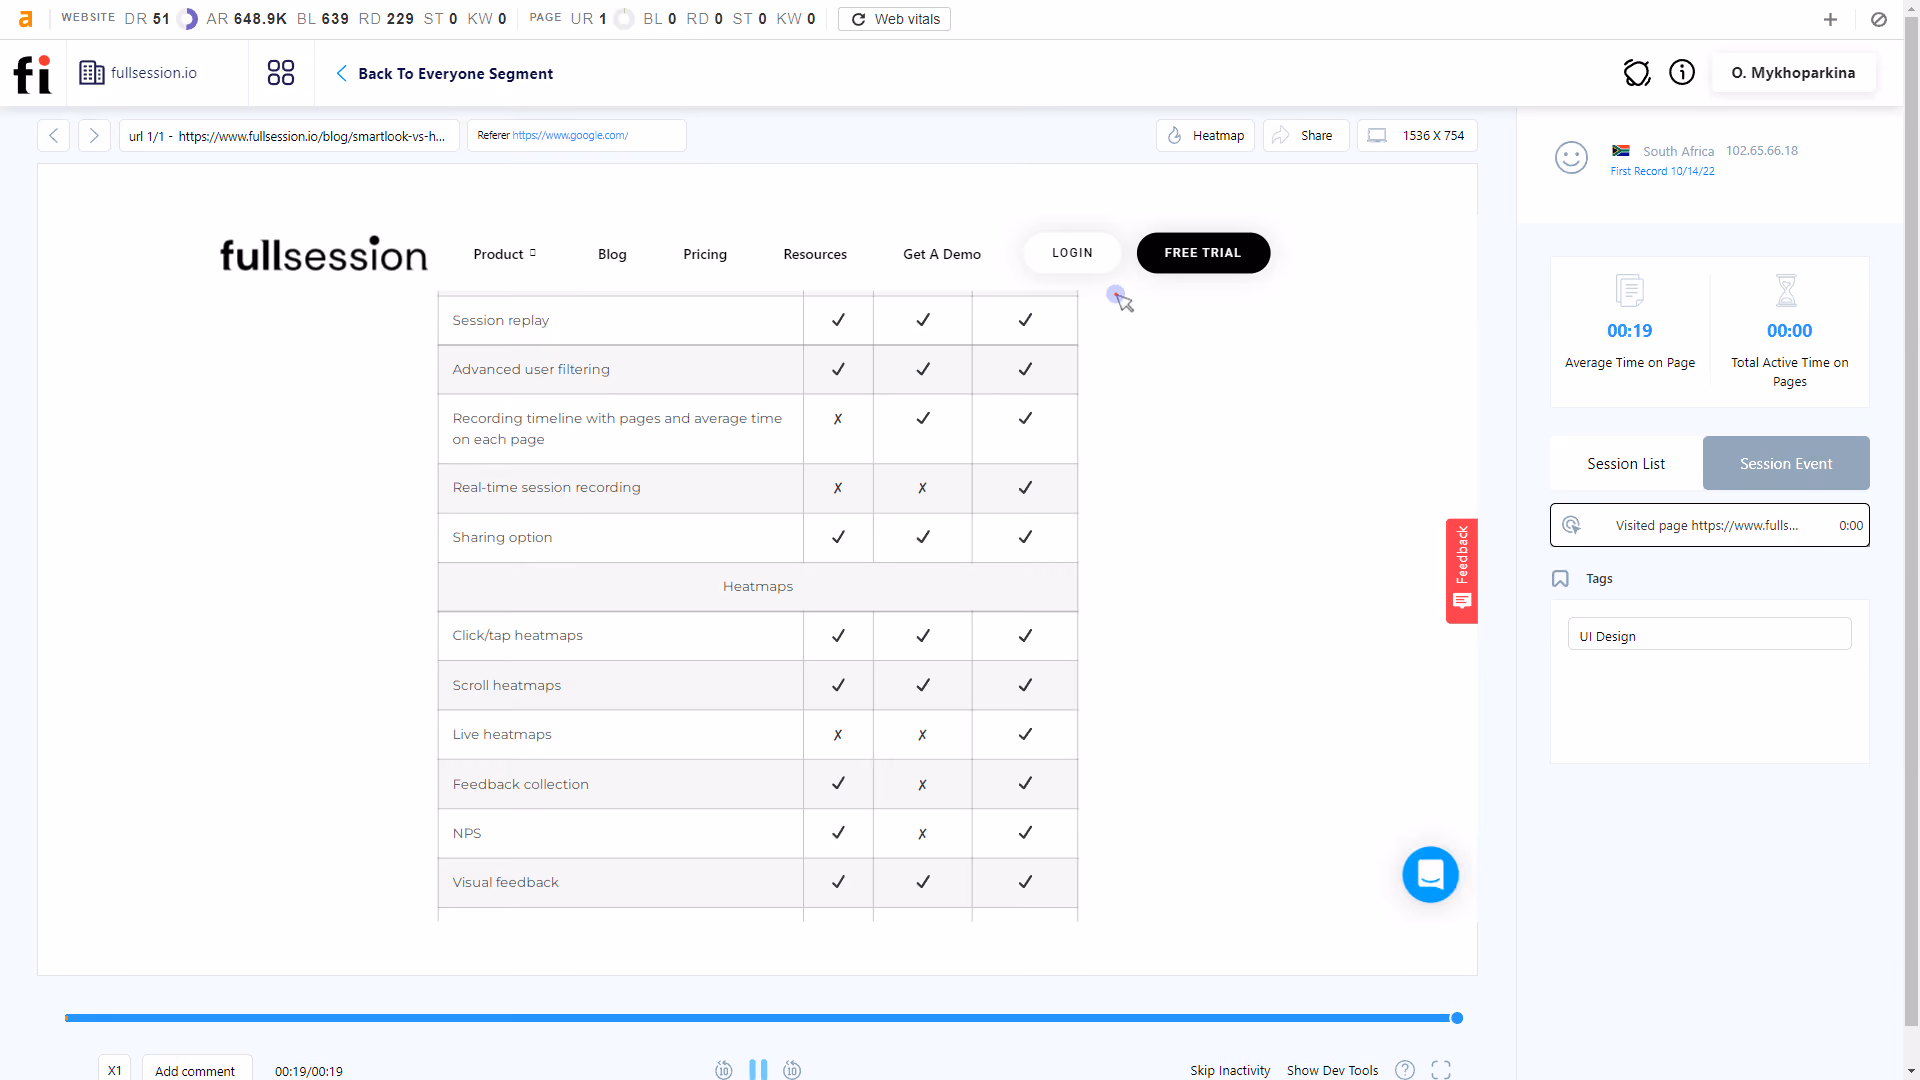1920x1080 pixels.
Task: Share this session recording
Action: tap(1306, 135)
